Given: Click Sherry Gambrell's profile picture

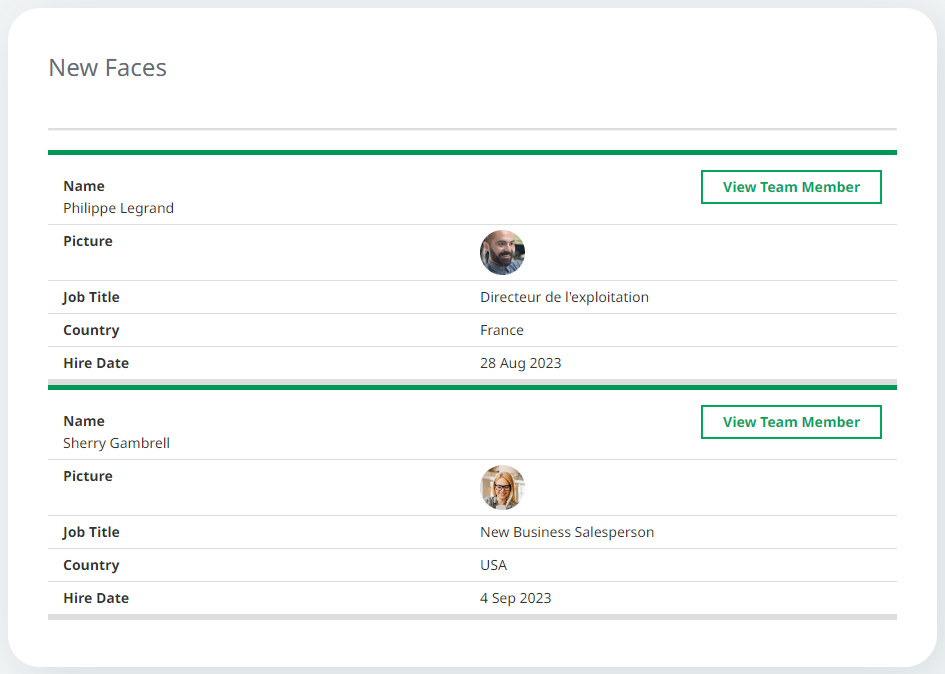Looking at the screenshot, I should tap(502, 488).
